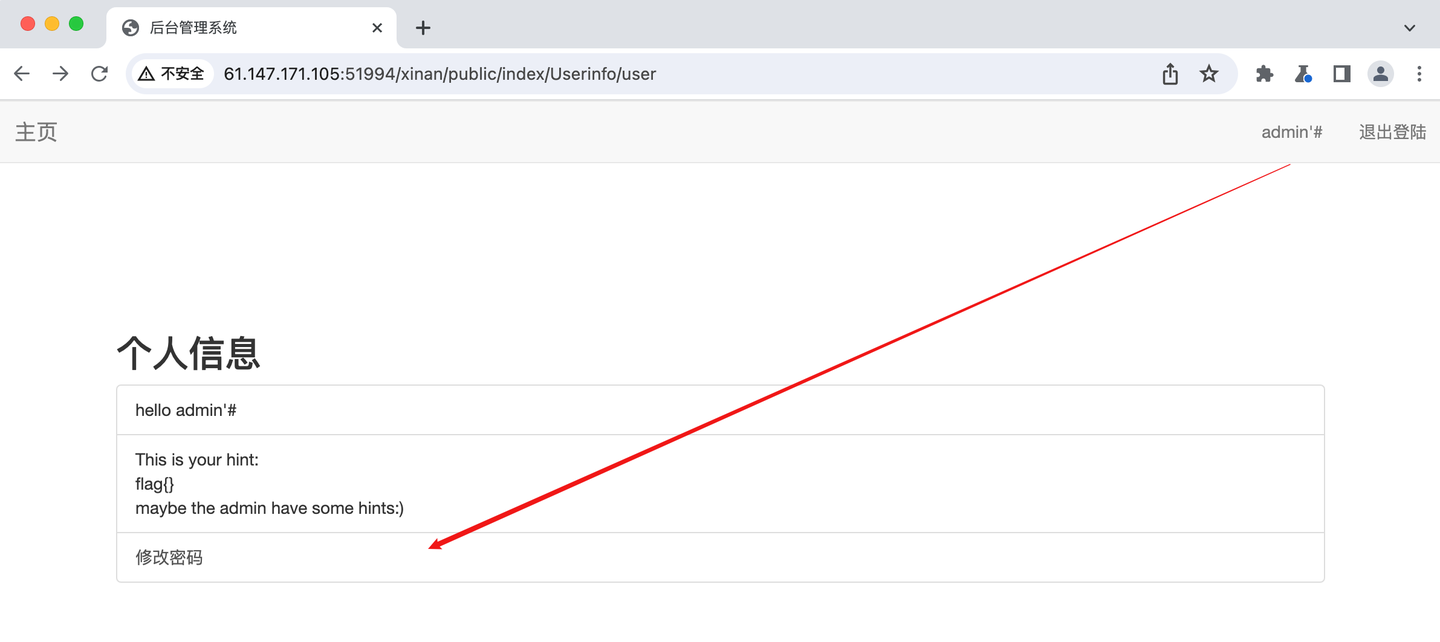Viewport: 1440px width, 642px height.
Task: Reload the page with the refresh icon
Action: click(x=99, y=74)
